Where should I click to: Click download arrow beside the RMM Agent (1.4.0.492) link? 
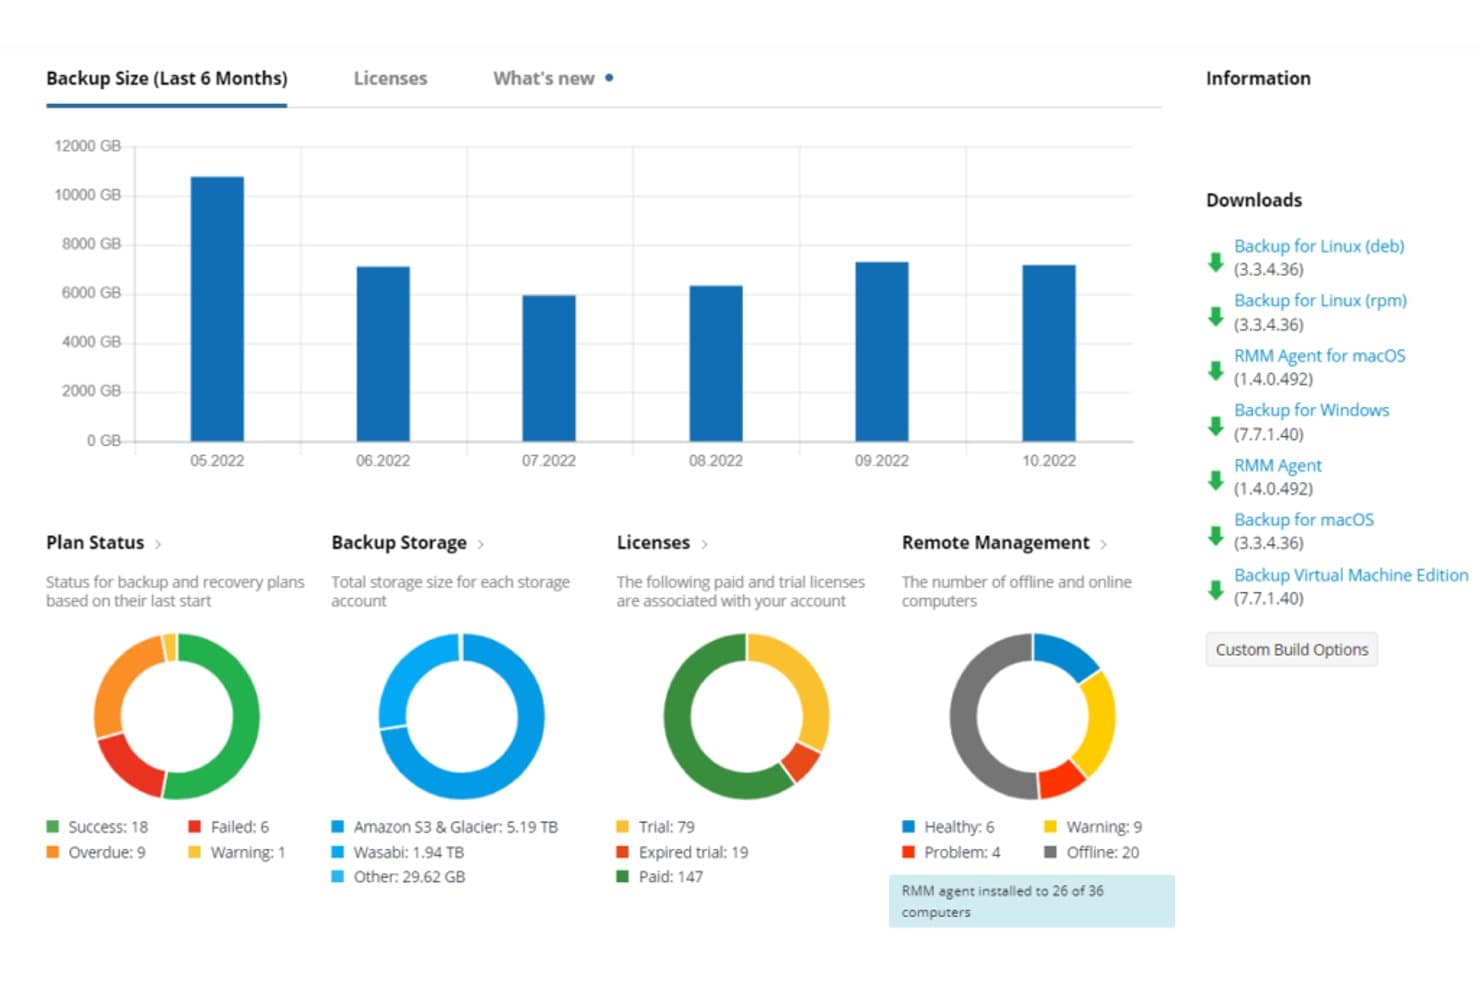[1216, 481]
